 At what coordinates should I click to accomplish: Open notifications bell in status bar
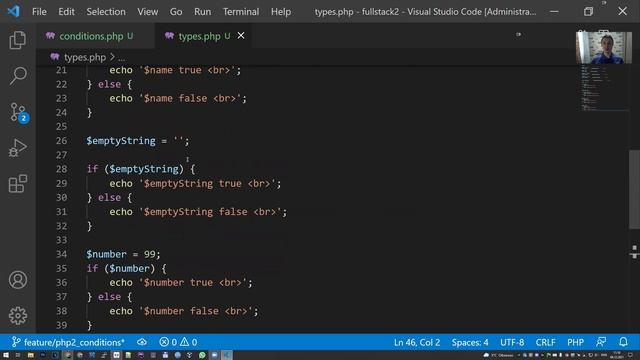pyautogui.click(x=623, y=342)
